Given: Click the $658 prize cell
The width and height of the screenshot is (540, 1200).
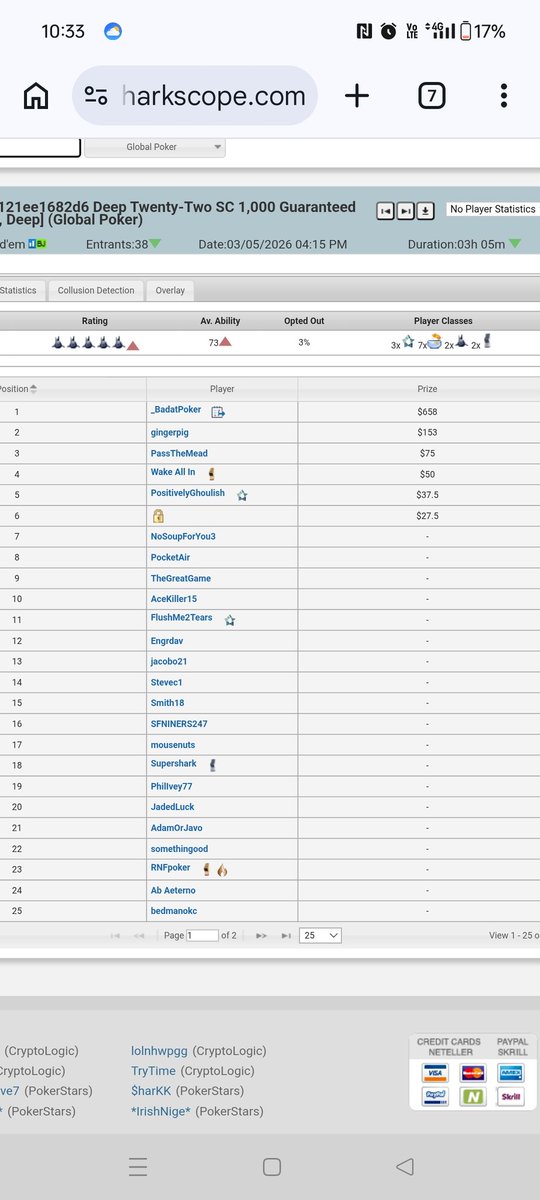Looking at the screenshot, I should (x=427, y=411).
